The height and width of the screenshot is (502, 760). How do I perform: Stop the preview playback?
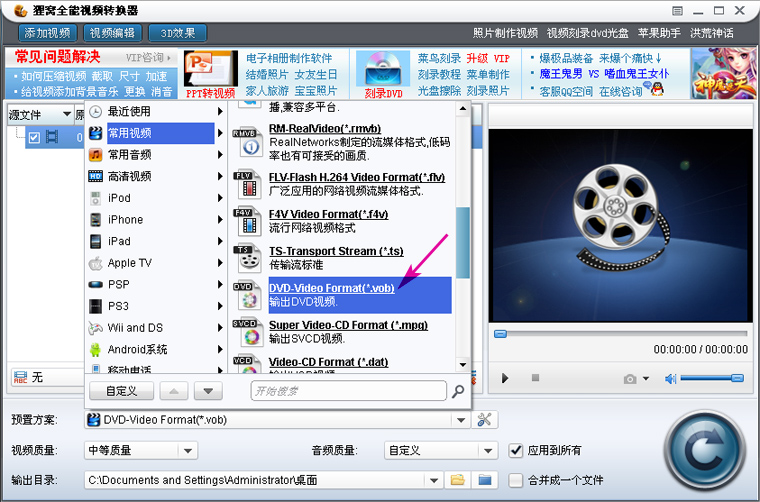click(x=535, y=377)
